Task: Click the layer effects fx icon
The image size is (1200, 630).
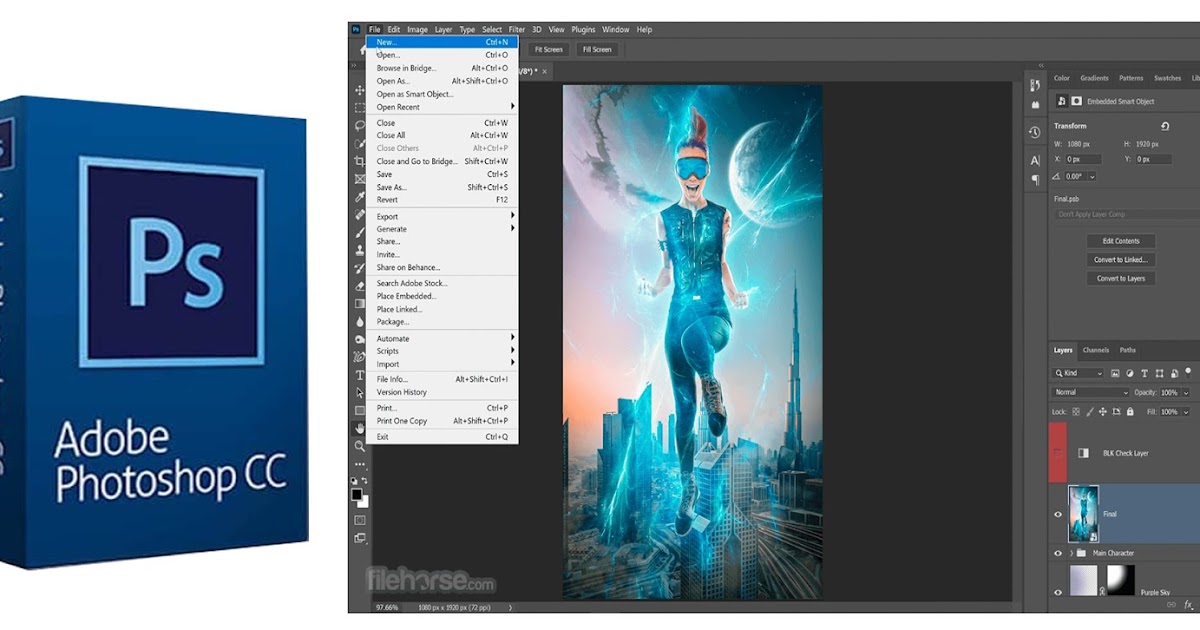Action: (1188, 604)
